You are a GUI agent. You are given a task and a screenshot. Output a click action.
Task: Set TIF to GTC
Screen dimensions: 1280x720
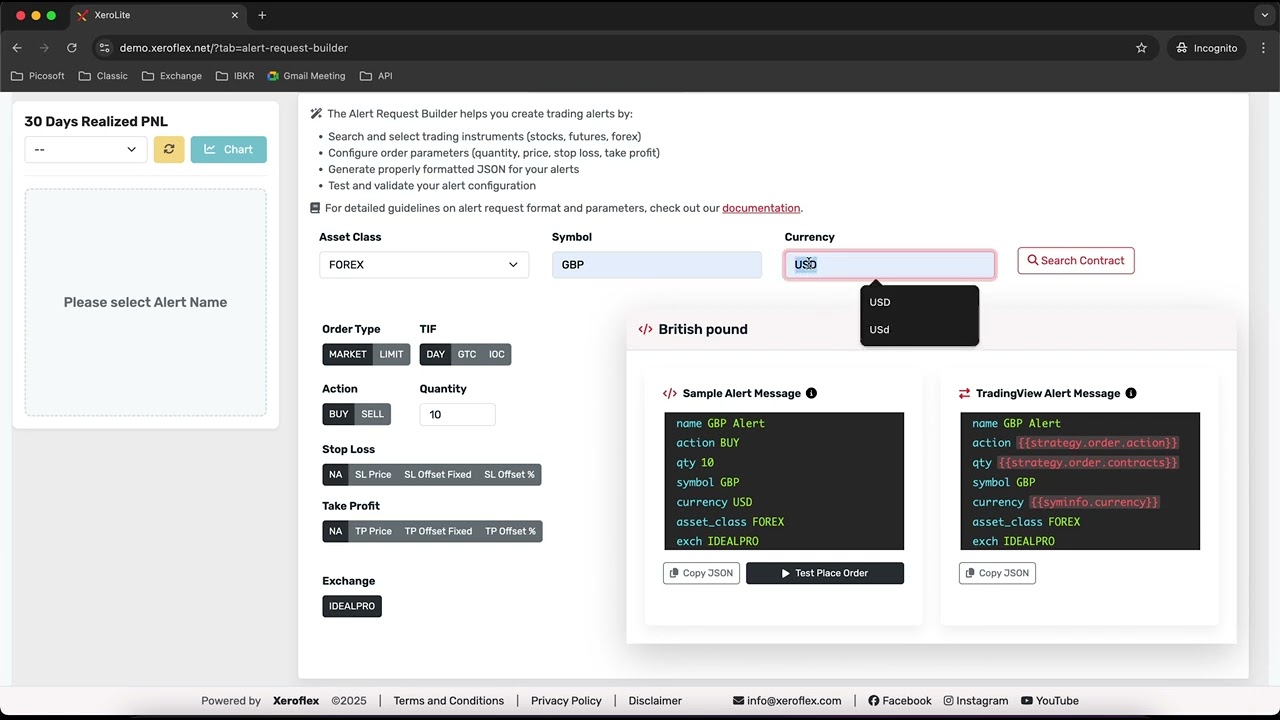tap(467, 354)
